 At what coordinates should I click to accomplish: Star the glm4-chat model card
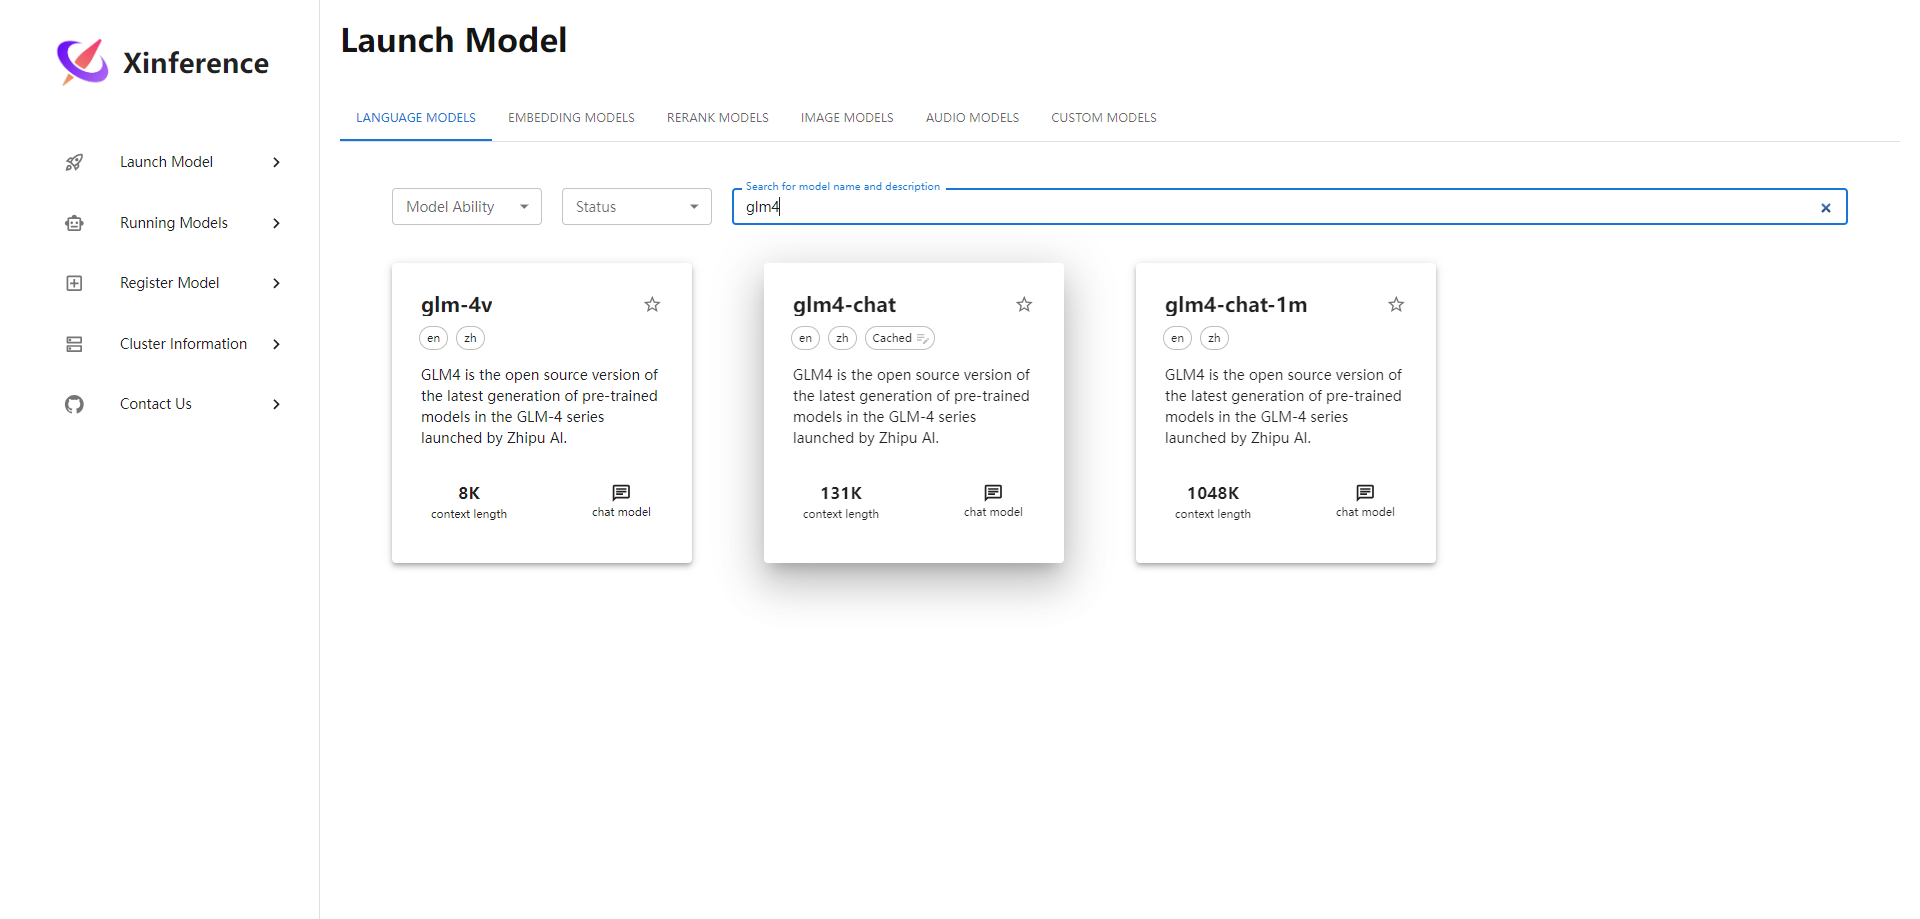[1024, 304]
